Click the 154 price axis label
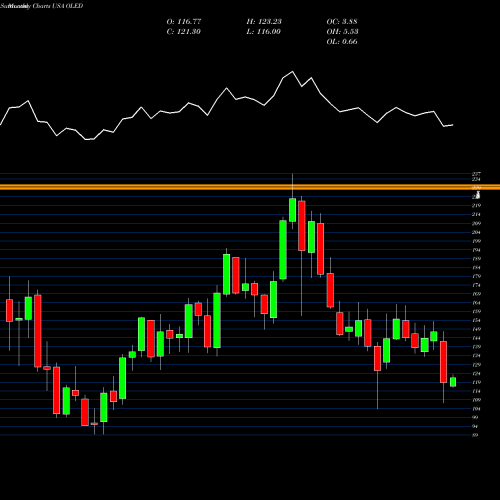Screen dimensions: 500x500 pos(476,321)
